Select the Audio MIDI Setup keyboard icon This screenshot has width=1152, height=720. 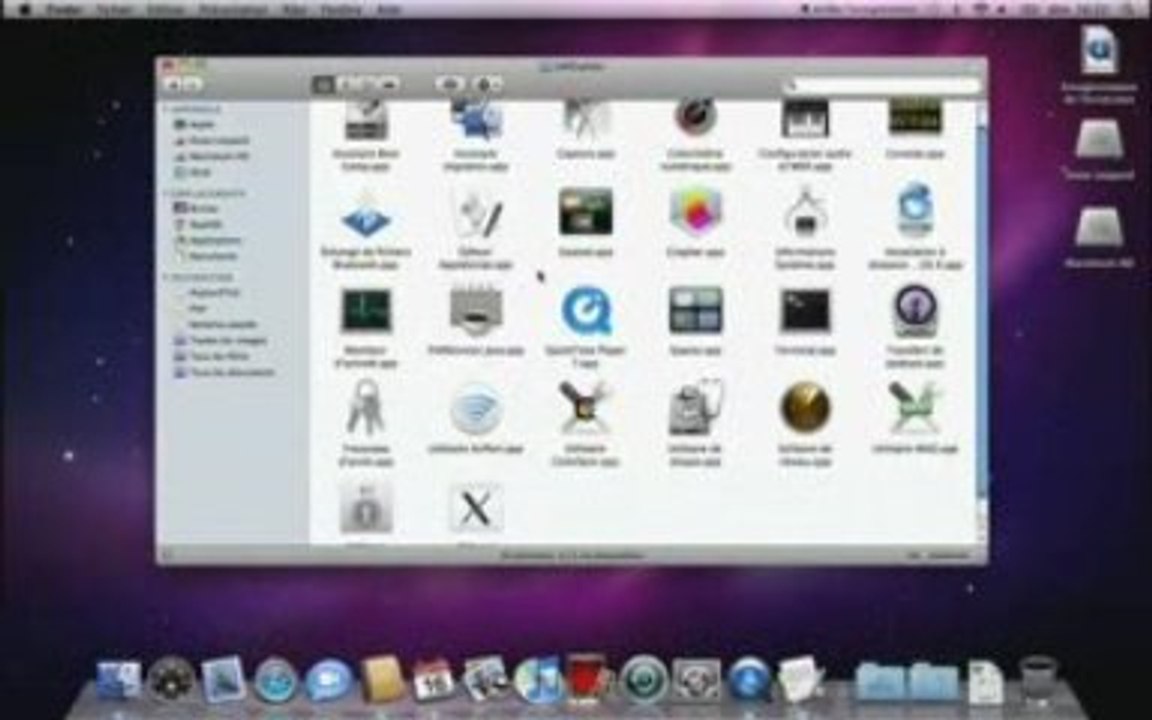pos(805,120)
